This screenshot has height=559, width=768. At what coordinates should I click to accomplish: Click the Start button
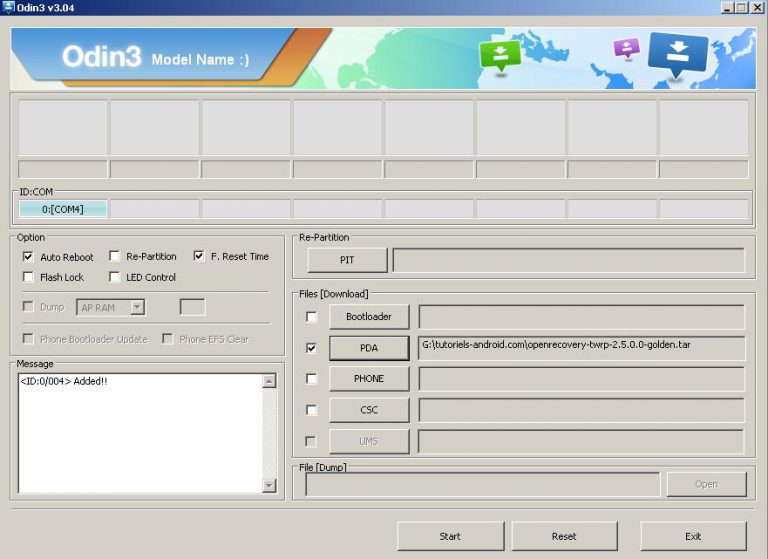click(x=450, y=536)
